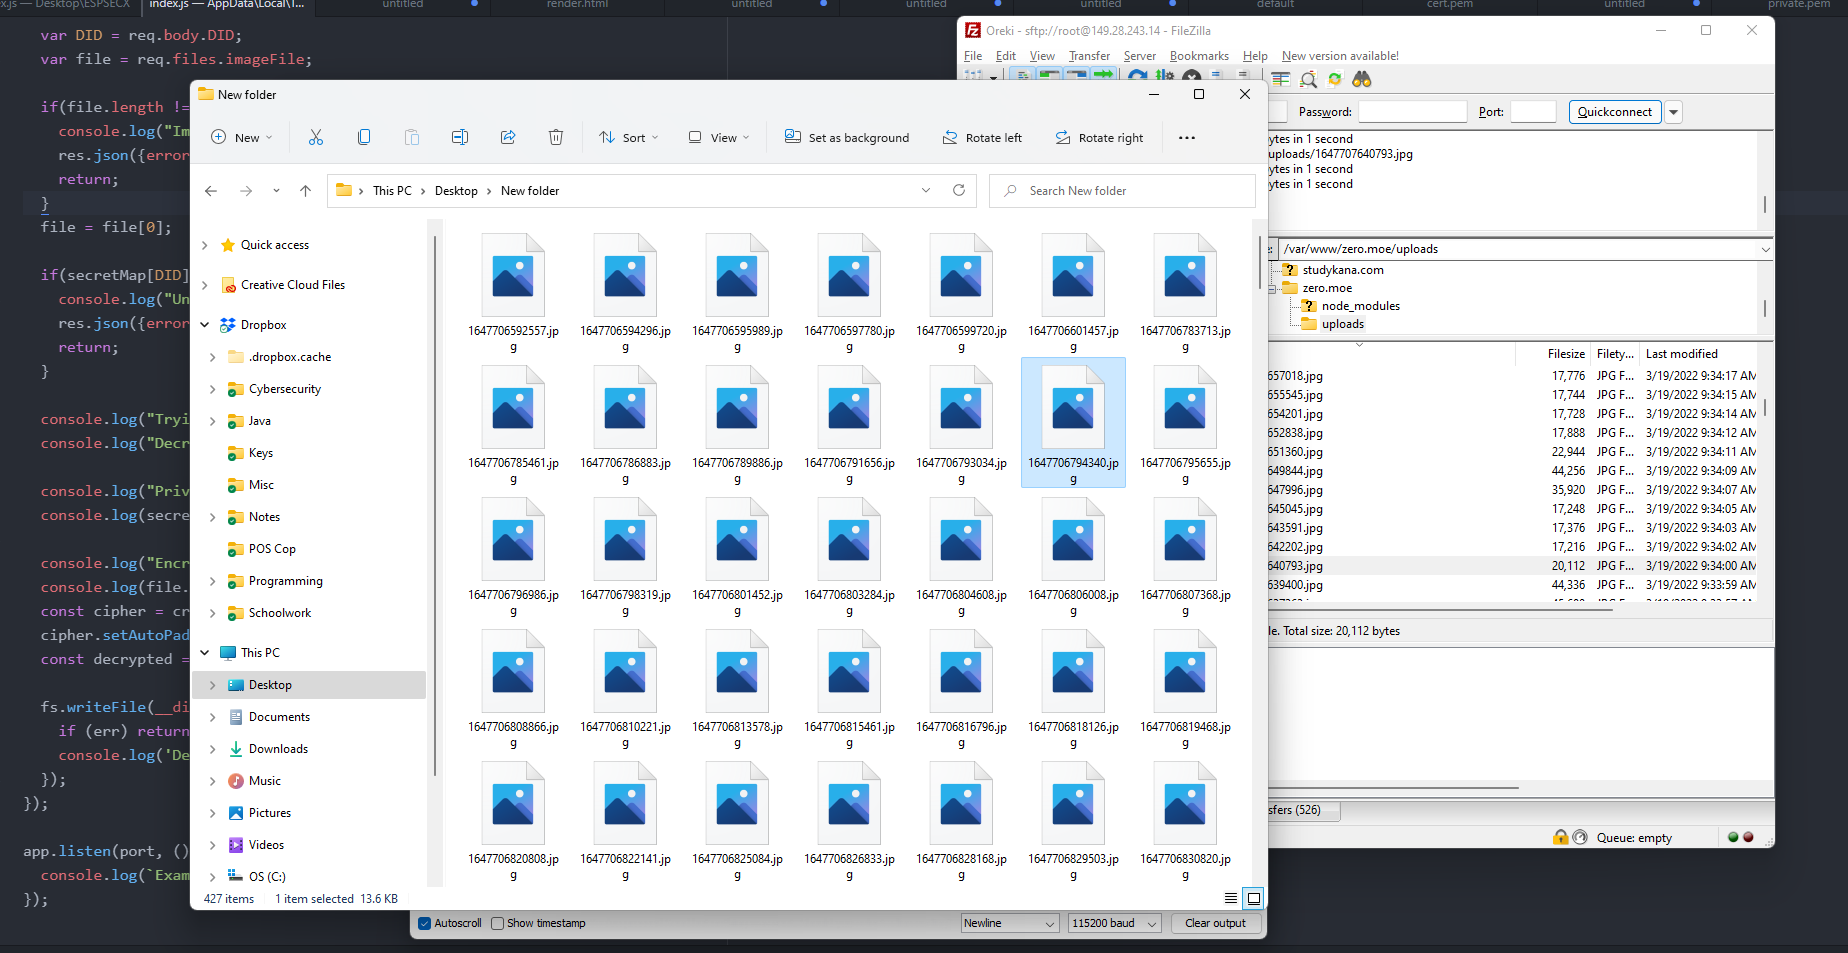The width and height of the screenshot is (1848, 953).
Task: Open Creative Cloud Files in navigation pane
Action: coord(293,285)
